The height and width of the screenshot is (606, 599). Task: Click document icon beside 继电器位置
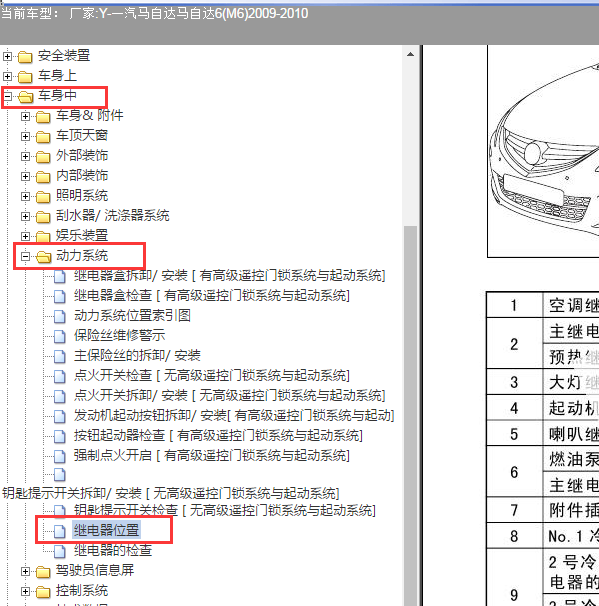click(60, 531)
